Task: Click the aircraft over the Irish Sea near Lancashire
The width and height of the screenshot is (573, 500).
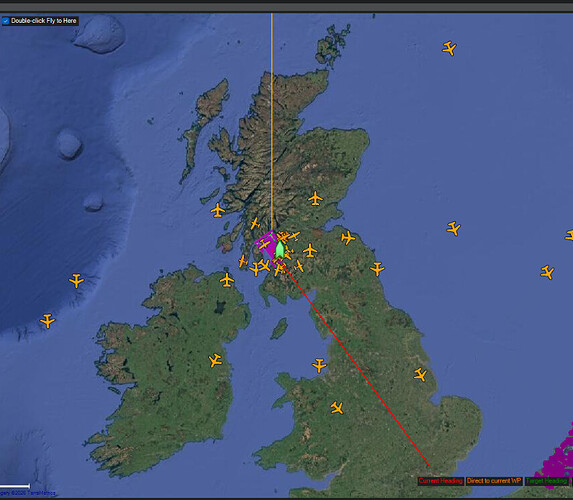Action: pyautogui.click(x=319, y=365)
